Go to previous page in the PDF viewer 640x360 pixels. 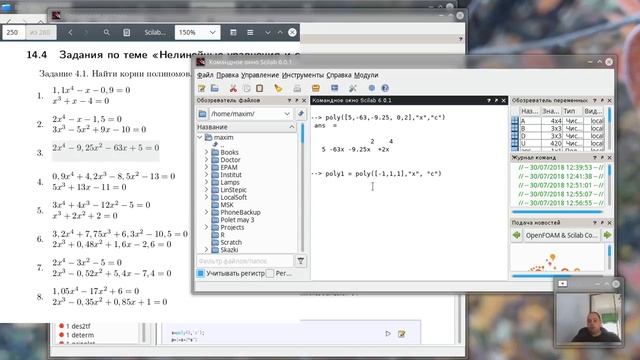pyautogui.click(x=70, y=32)
